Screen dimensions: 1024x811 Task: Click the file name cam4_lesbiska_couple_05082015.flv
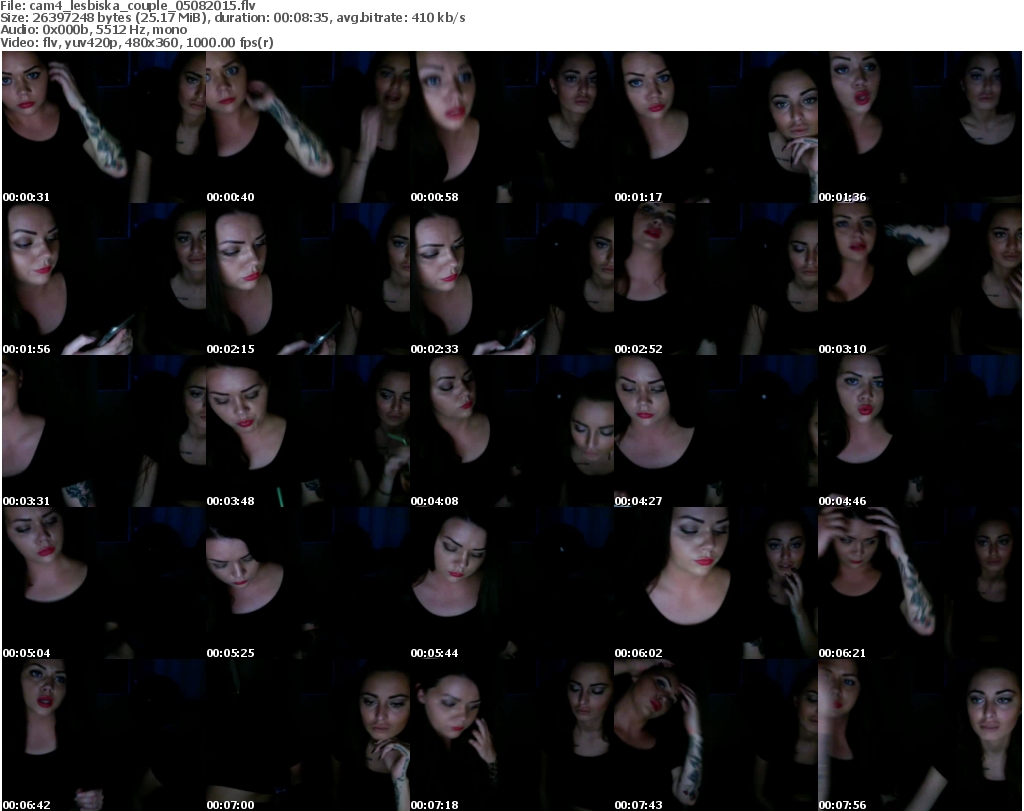coord(142,6)
